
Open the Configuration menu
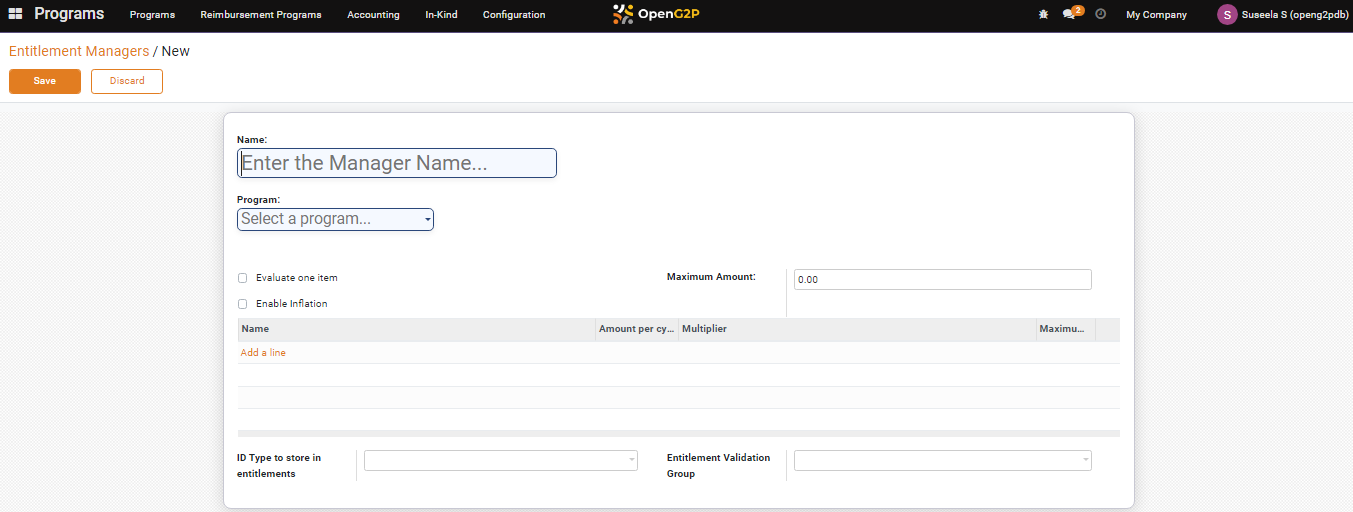[514, 15]
